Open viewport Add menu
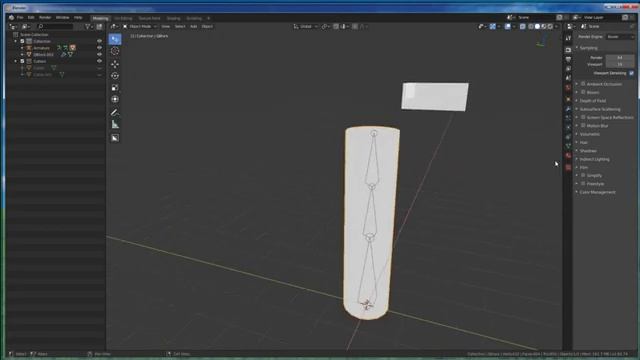Image resolution: width=640 pixels, height=360 pixels. point(193,27)
